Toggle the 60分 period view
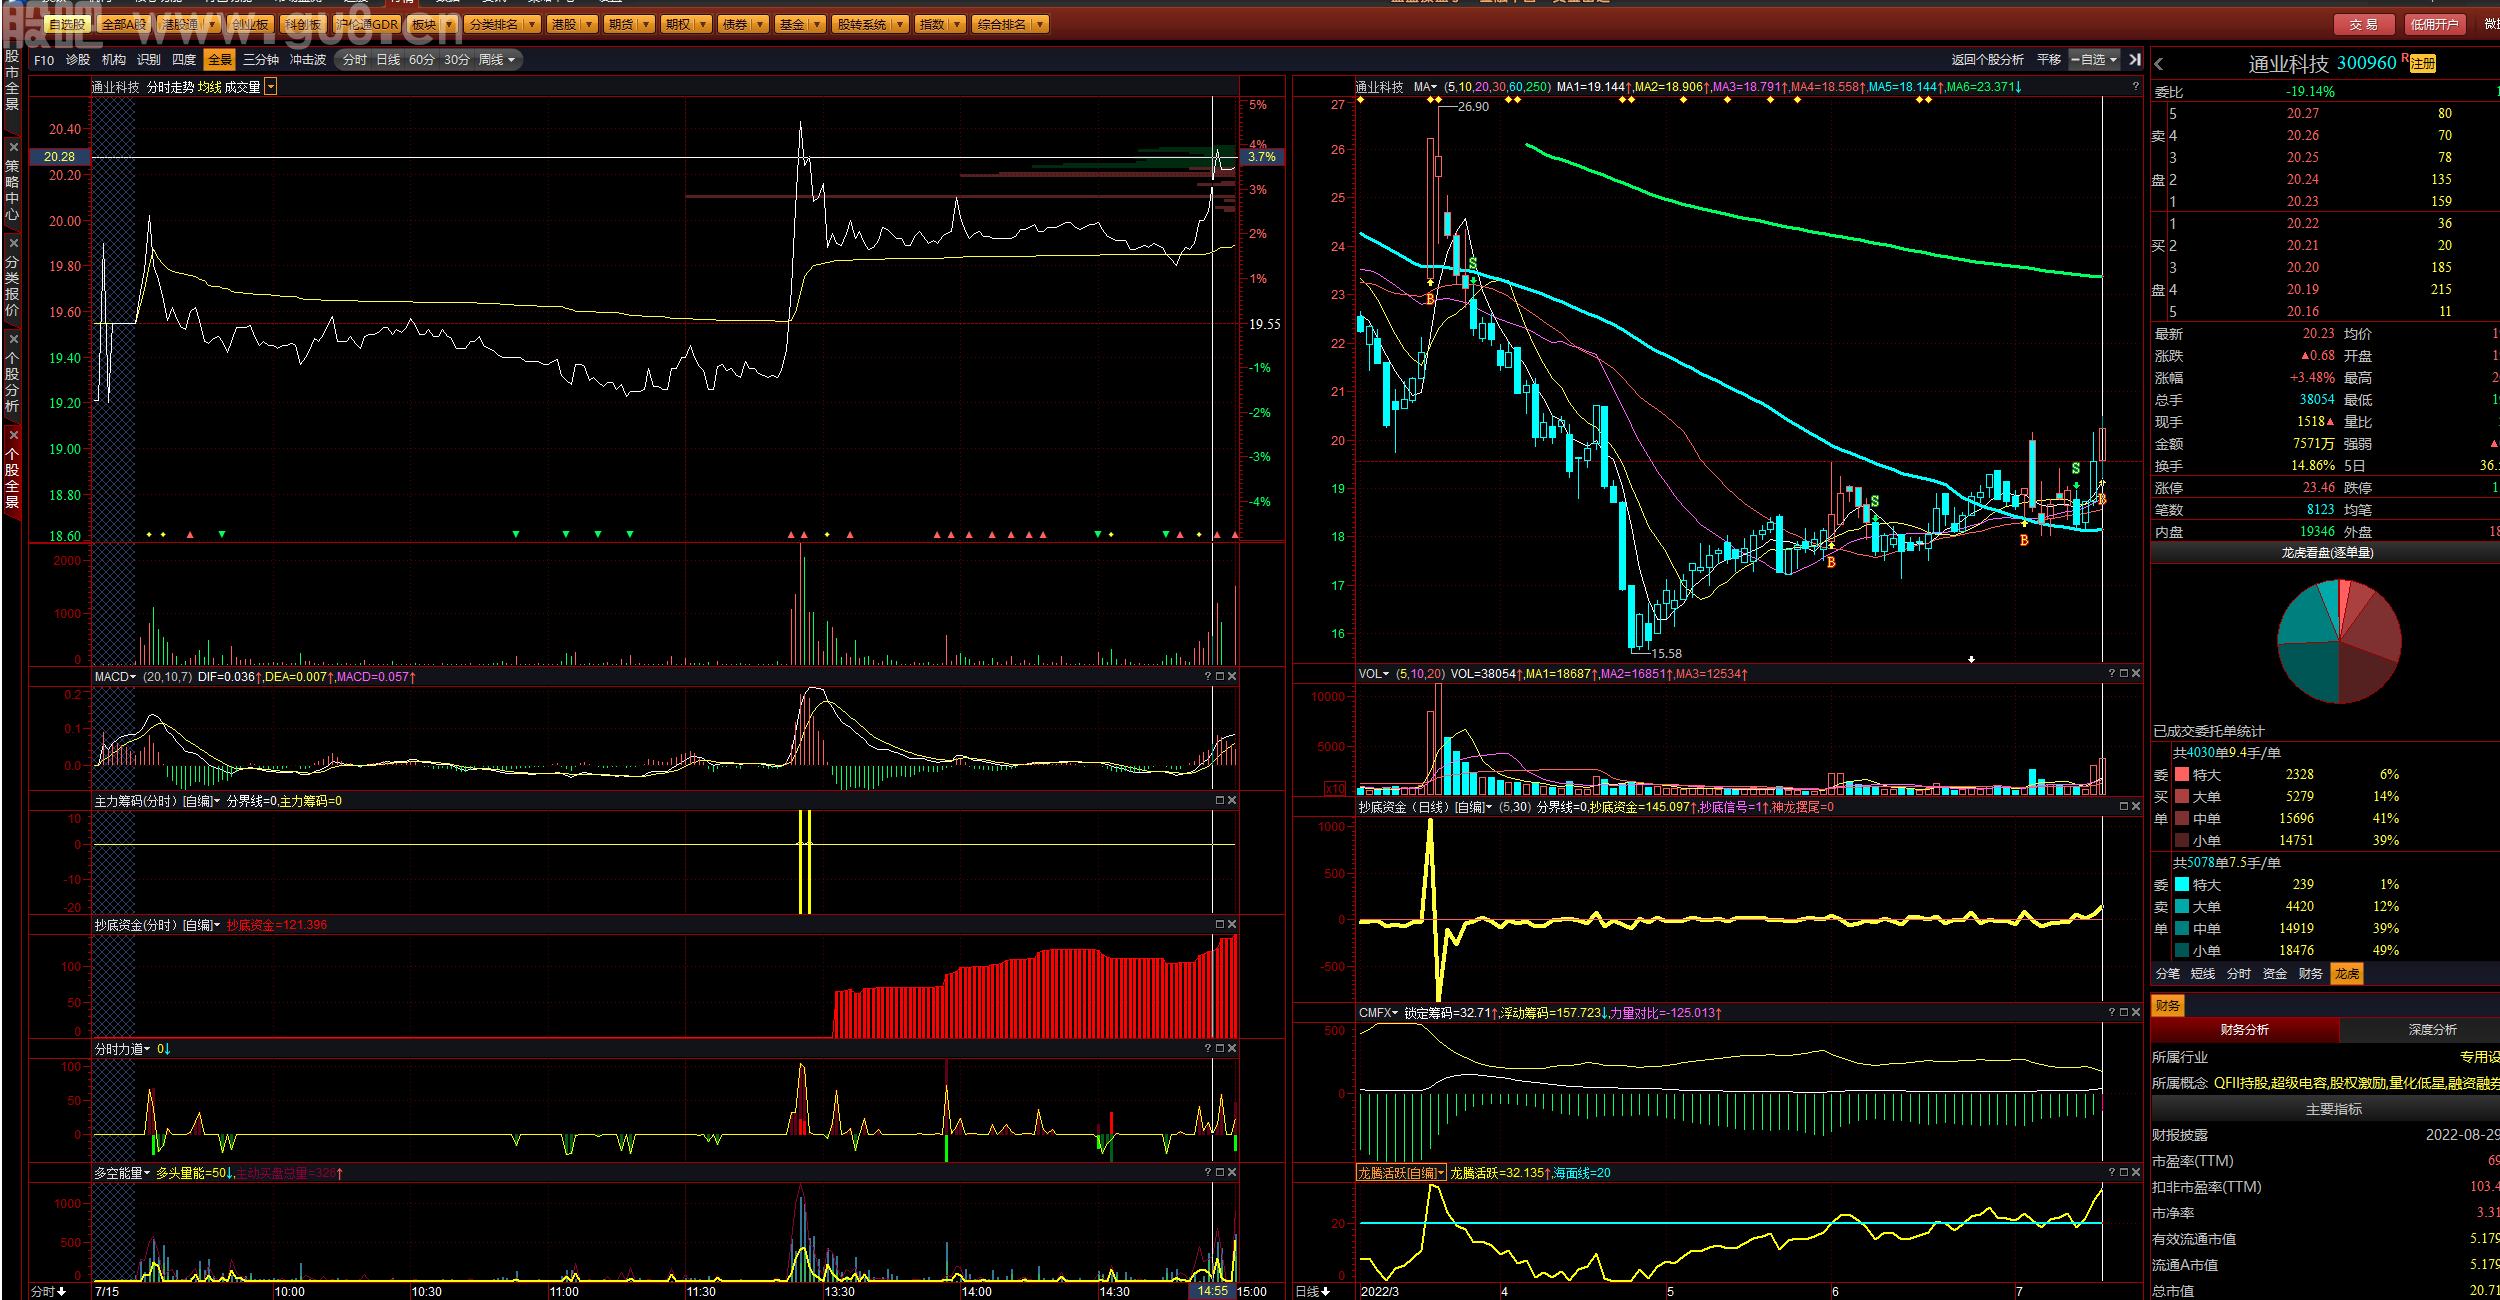This screenshot has height=1300, width=2500. pos(422,60)
